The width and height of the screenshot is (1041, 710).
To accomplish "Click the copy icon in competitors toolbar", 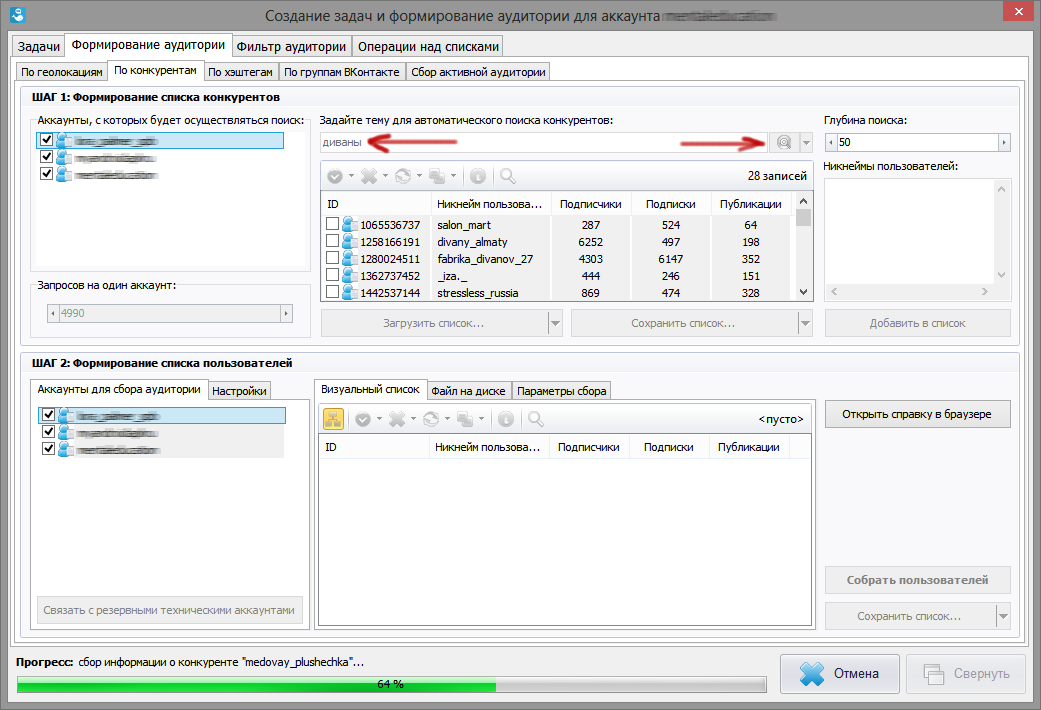I will [437, 176].
